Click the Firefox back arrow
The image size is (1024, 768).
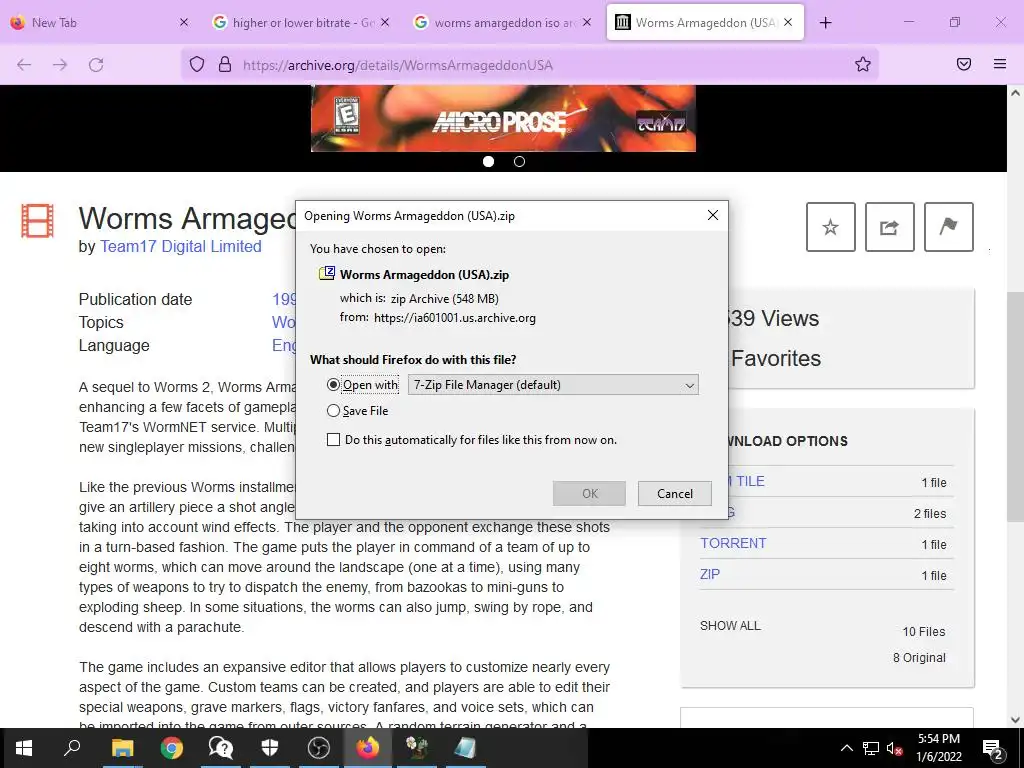point(24,65)
